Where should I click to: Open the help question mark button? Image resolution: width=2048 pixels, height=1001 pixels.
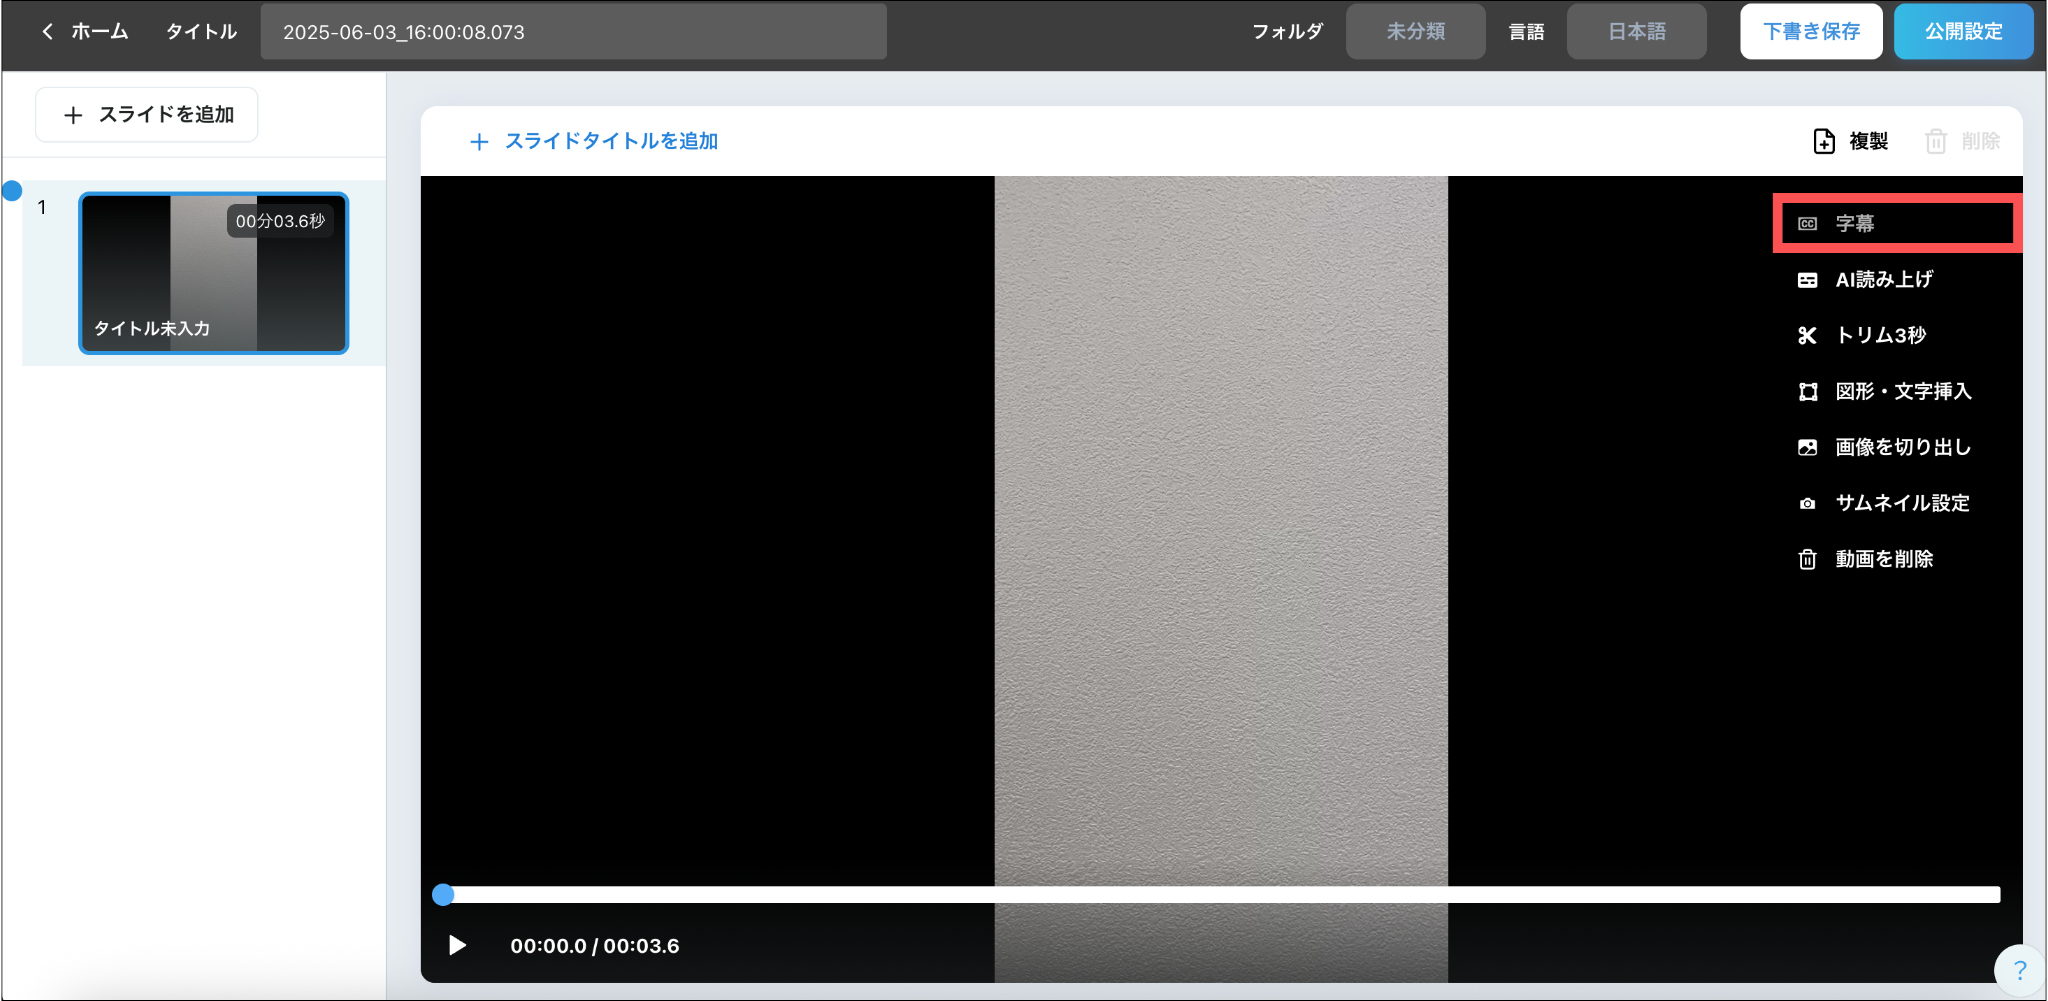click(2019, 969)
